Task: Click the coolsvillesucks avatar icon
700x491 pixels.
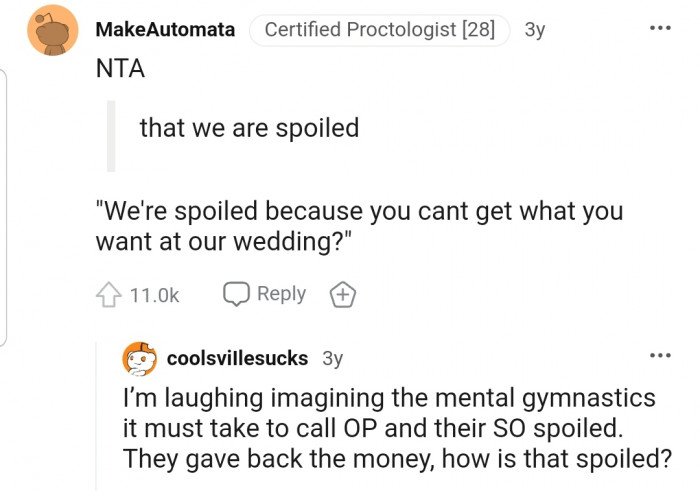Action: tap(140, 358)
